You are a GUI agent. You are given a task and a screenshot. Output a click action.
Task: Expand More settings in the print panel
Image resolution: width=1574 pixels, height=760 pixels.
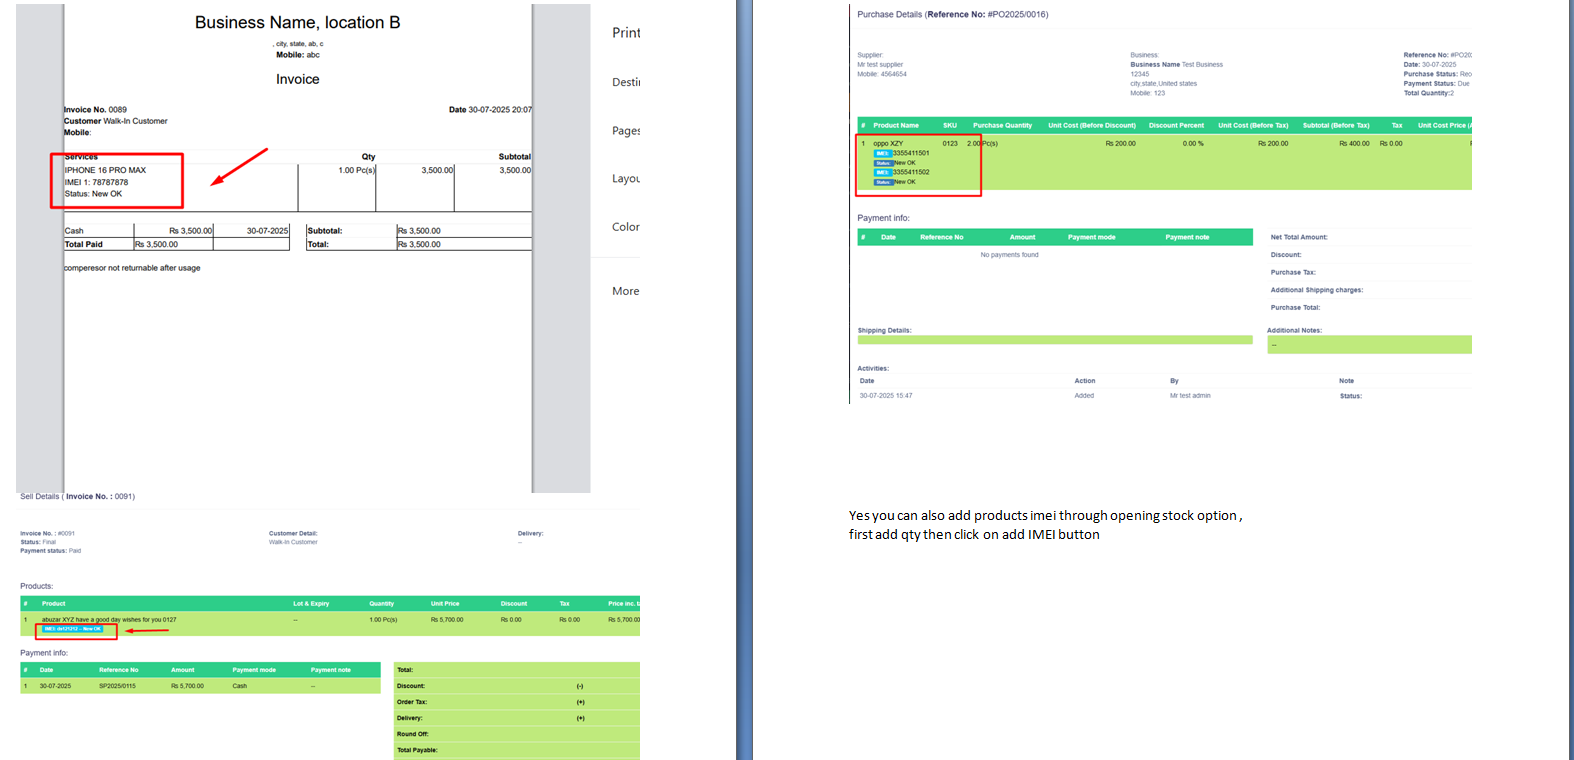point(626,291)
